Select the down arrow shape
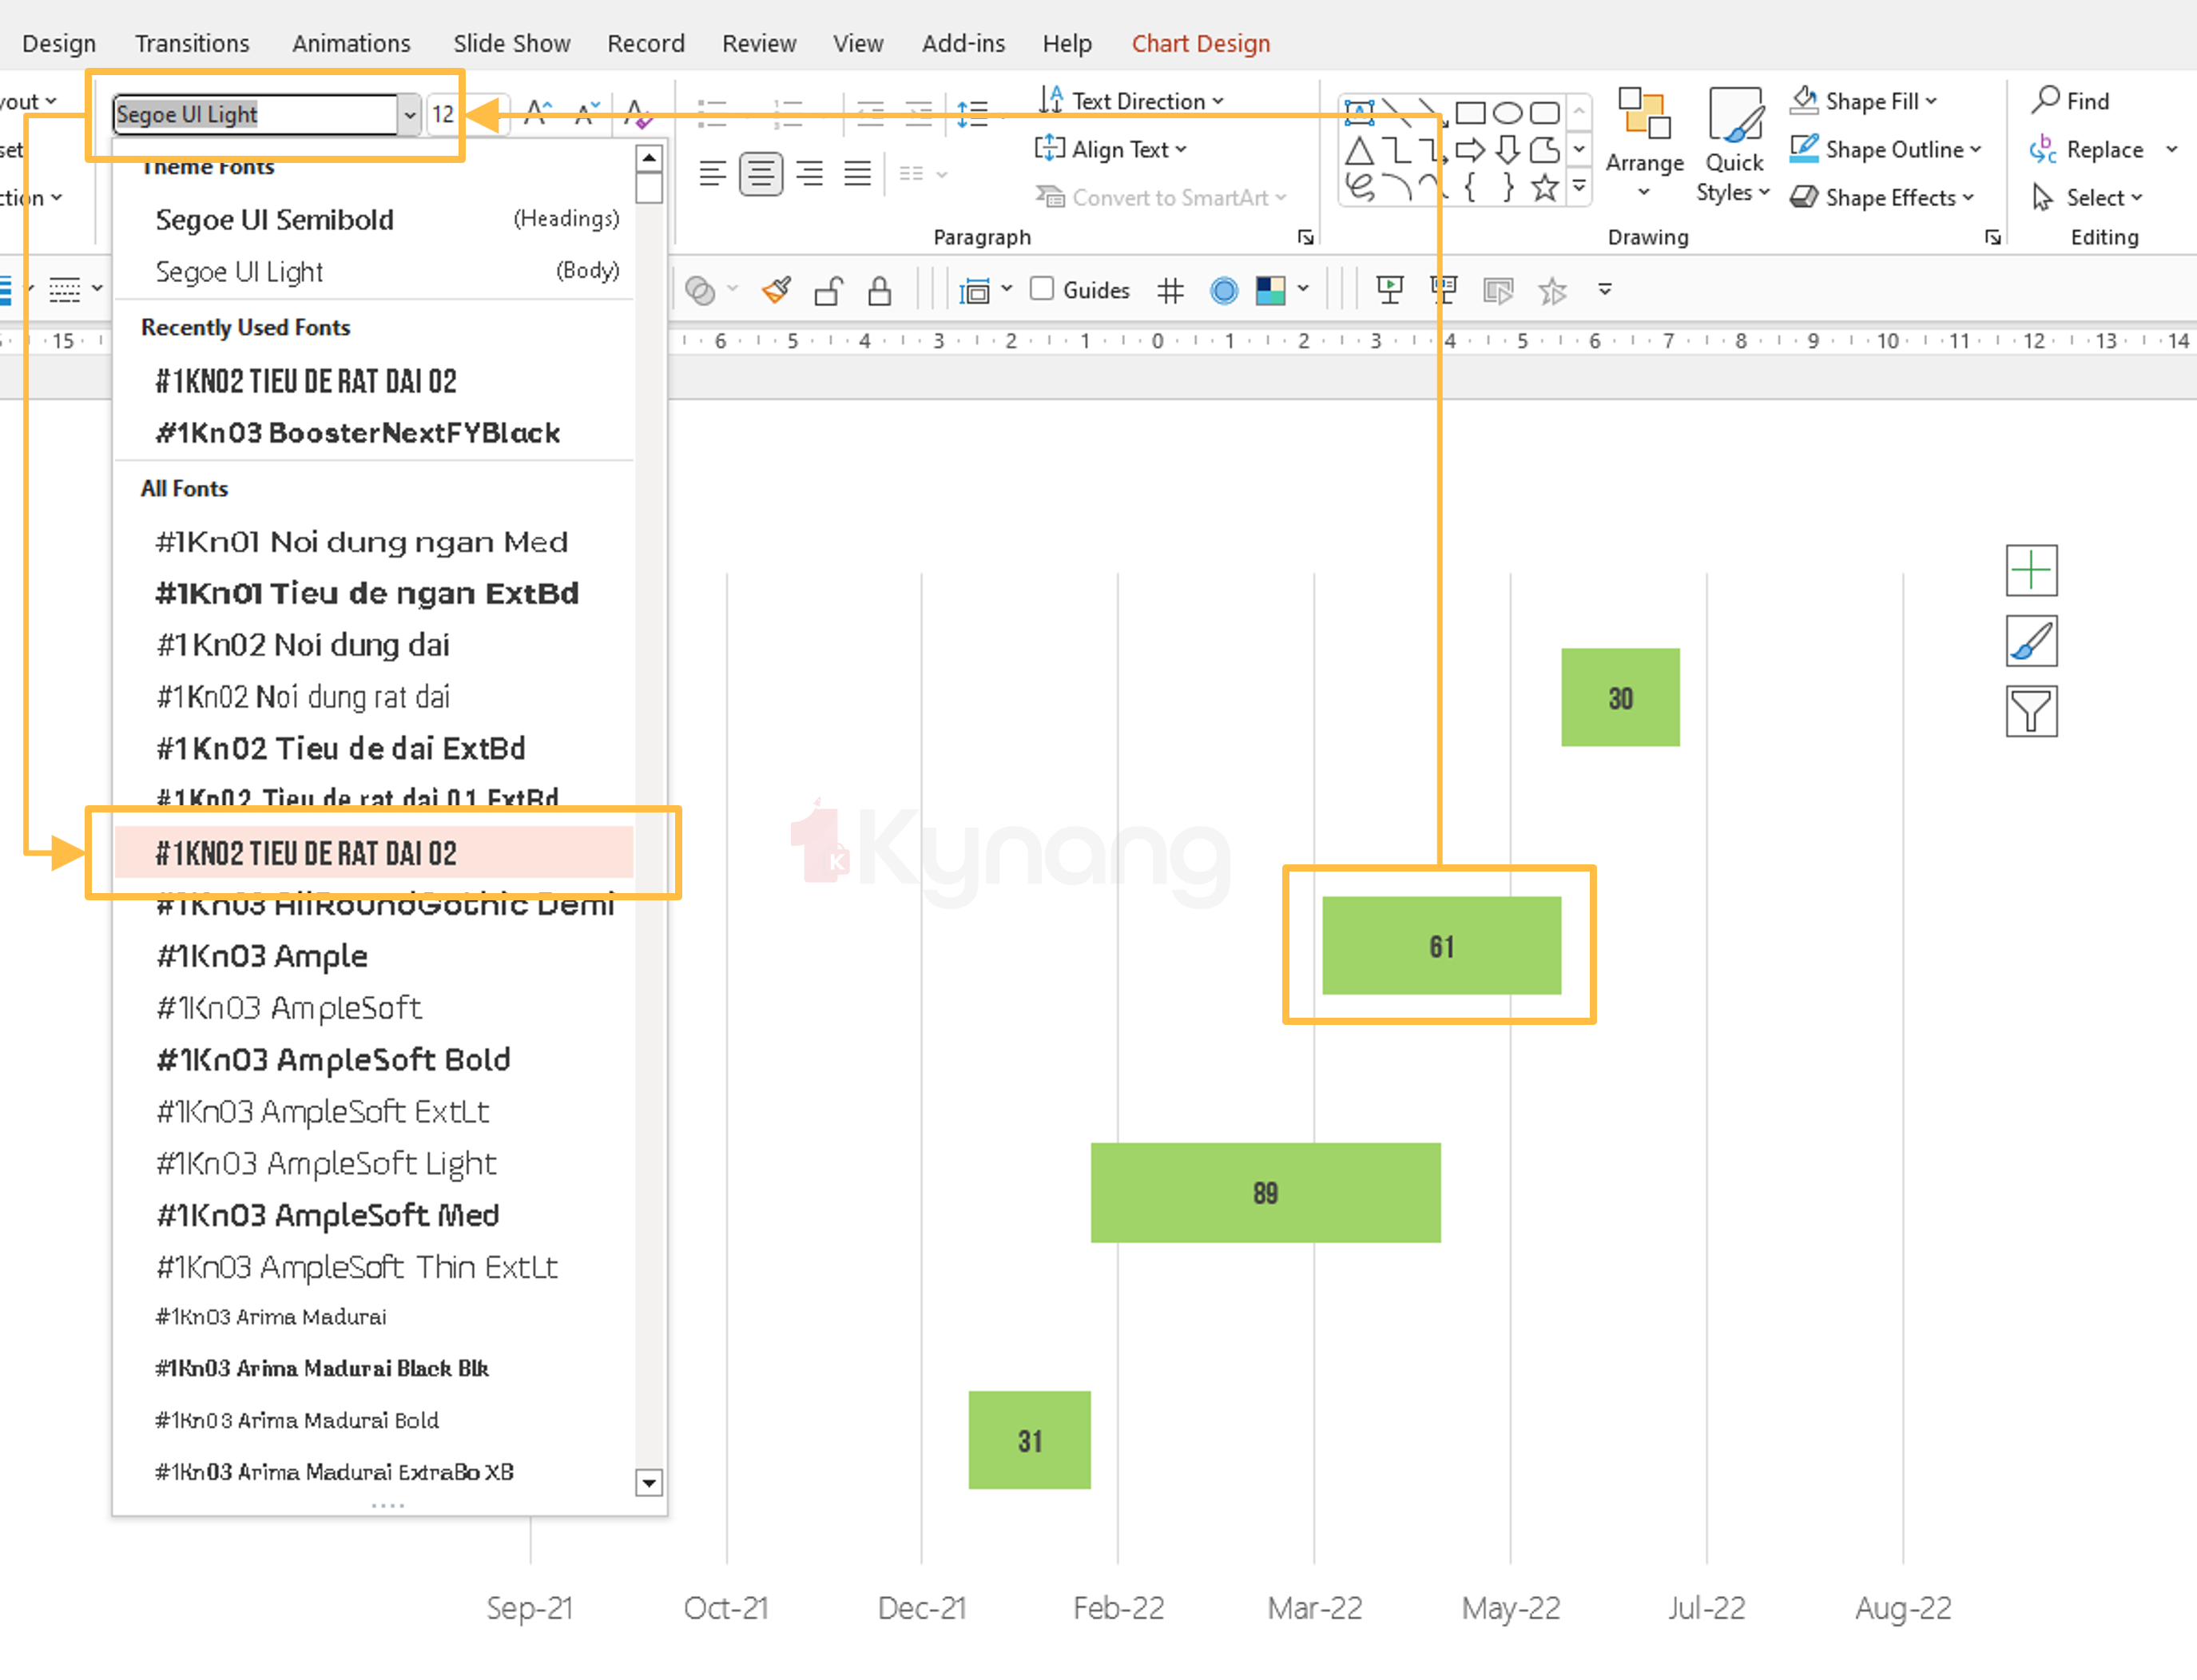2197x1680 pixels. [1508, 151]
